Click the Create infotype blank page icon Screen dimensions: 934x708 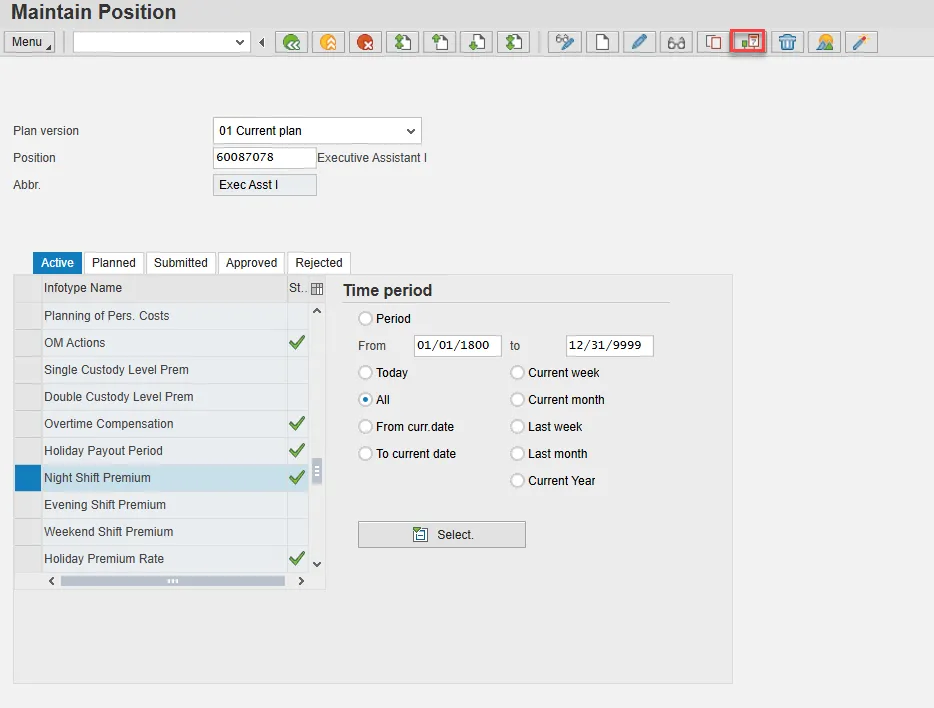point(602,42)
